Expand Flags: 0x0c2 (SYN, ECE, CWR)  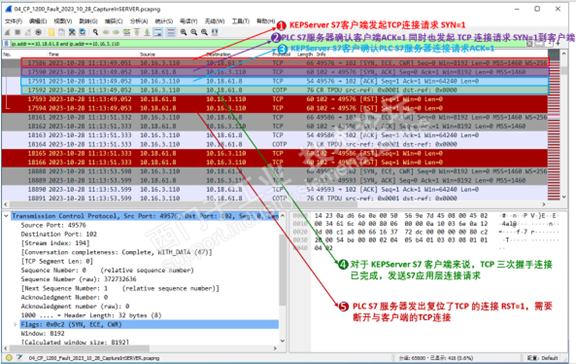[x=15, y=324]
